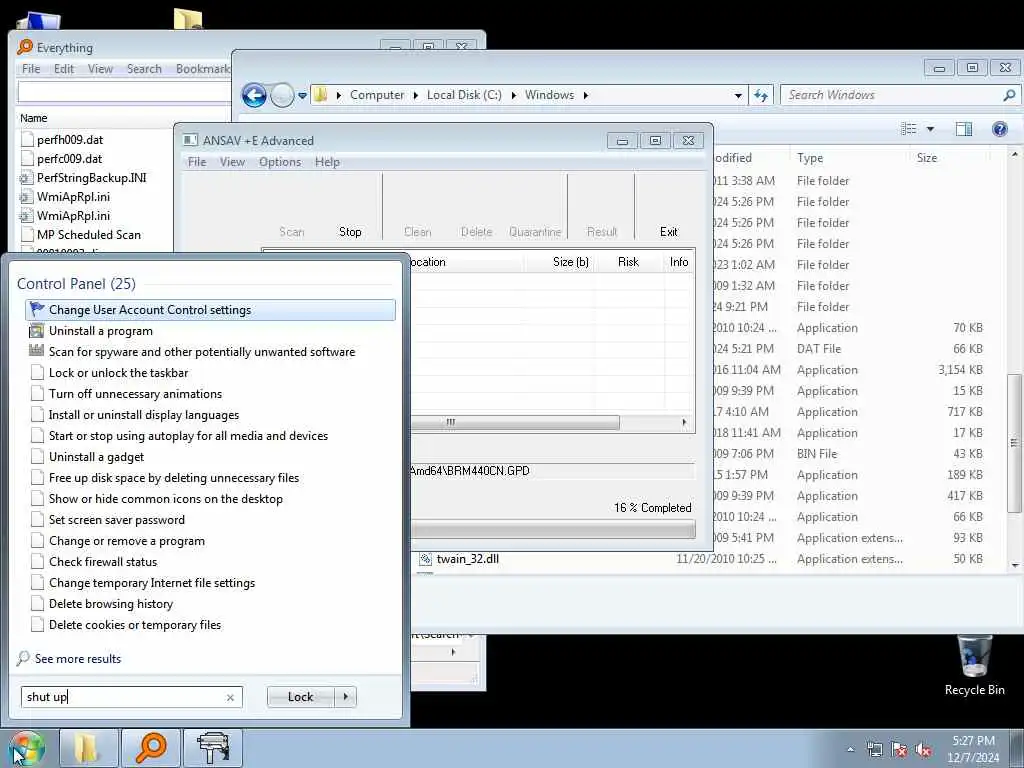Show hidden tray icons arrow
Viewport: 1024px width, 768px height.
[x=850, y=750]
